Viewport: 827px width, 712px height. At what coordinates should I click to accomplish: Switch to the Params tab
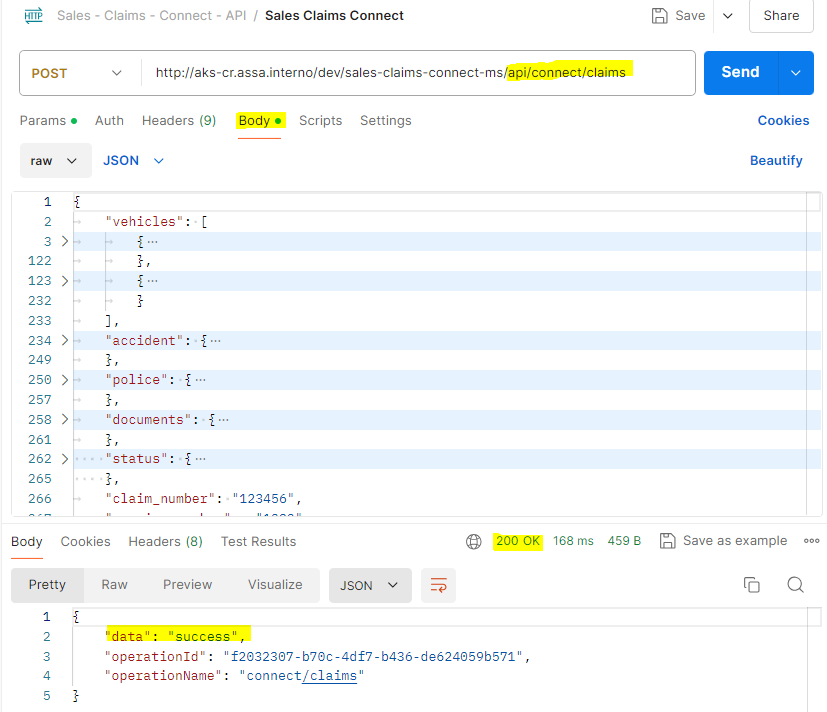[48, 121]
